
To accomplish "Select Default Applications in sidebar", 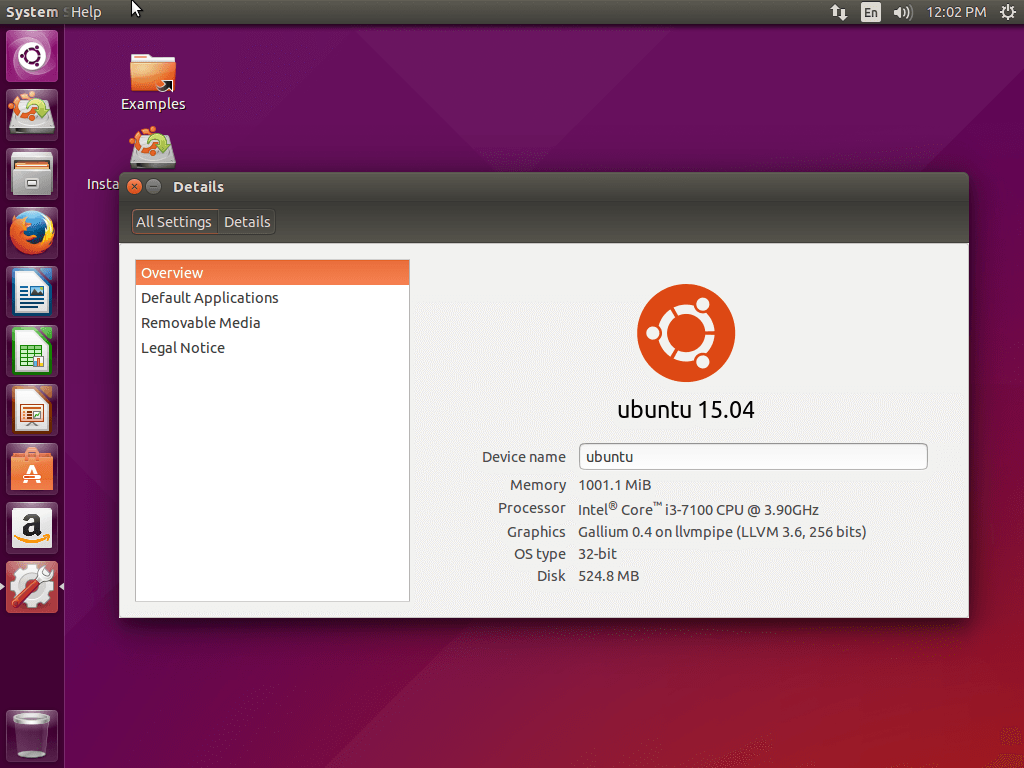I will pos(272,298).
